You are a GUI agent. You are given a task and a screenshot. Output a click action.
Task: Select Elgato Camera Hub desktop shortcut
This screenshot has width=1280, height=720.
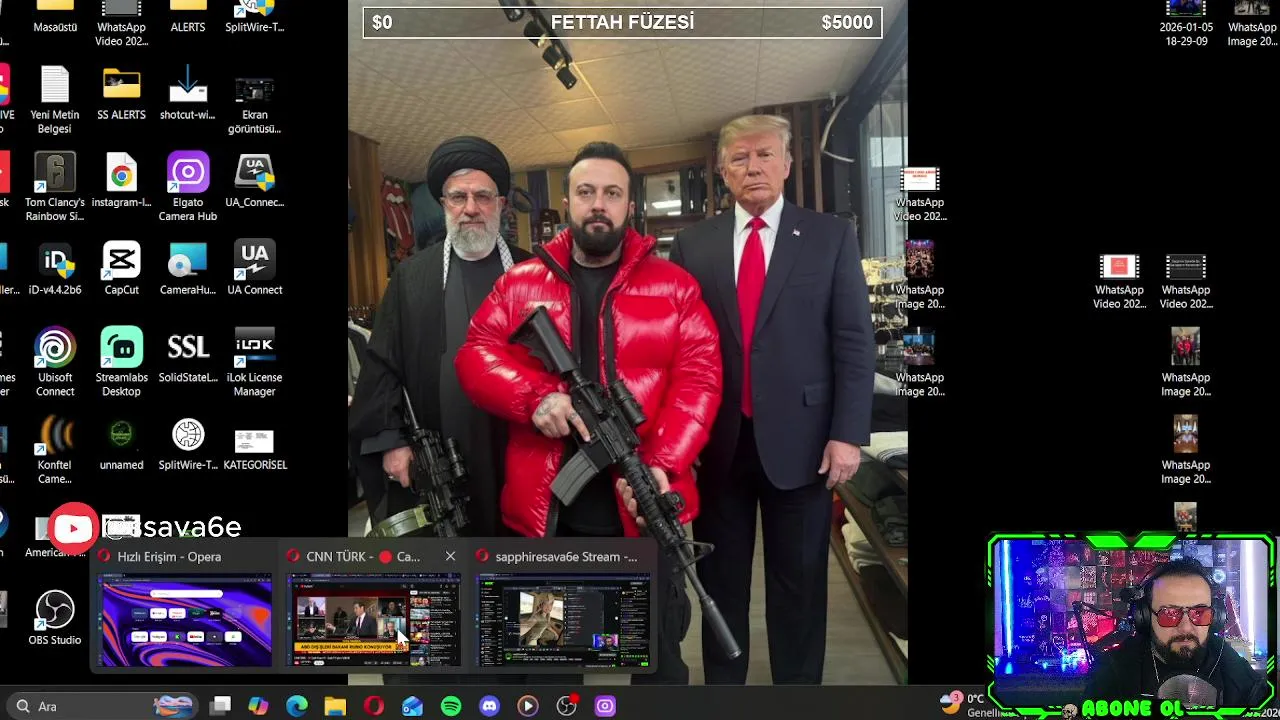point(188,187)
